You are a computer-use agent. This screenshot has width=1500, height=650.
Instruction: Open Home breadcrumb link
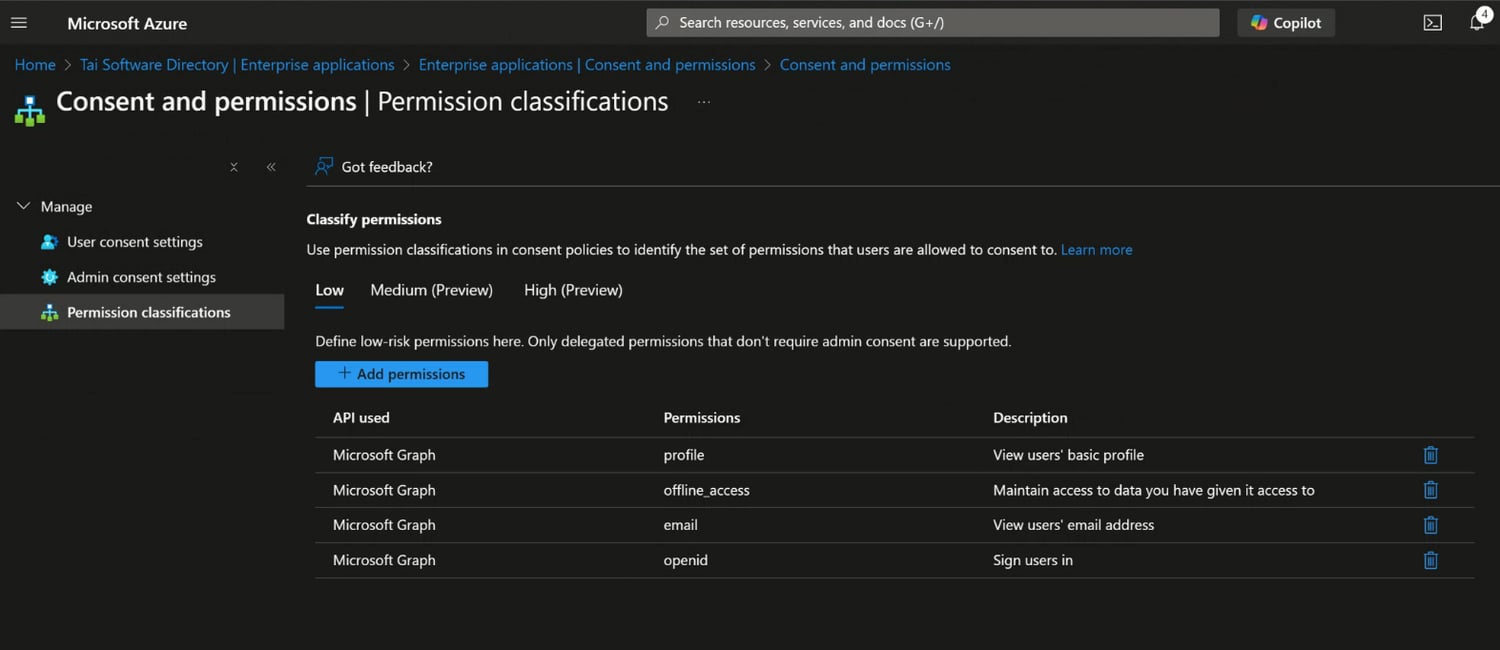point(35,65)
